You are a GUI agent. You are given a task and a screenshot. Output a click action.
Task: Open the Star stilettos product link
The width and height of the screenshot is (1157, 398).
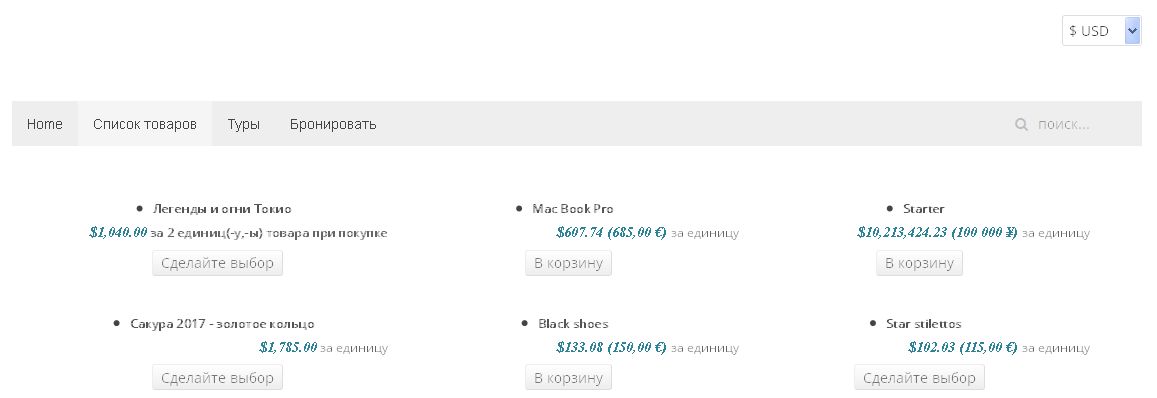(x=924, y=324)
